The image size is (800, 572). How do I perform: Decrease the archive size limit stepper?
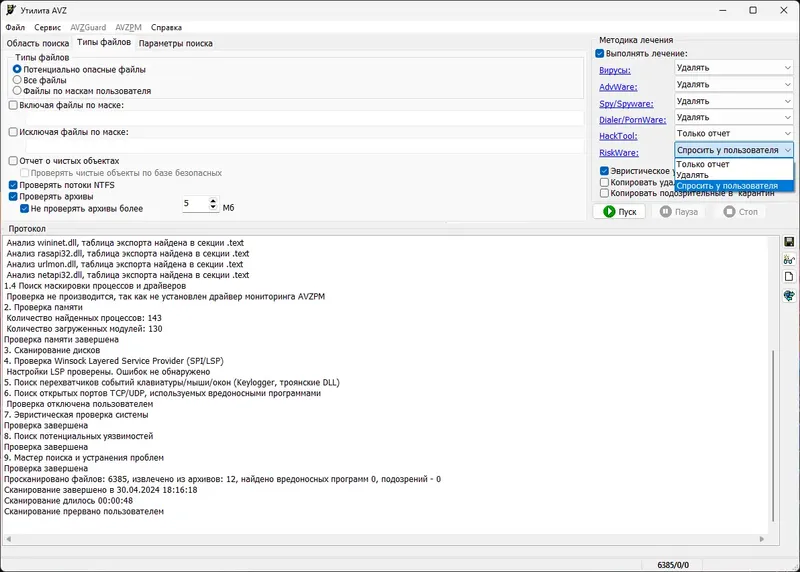point(213,207)
